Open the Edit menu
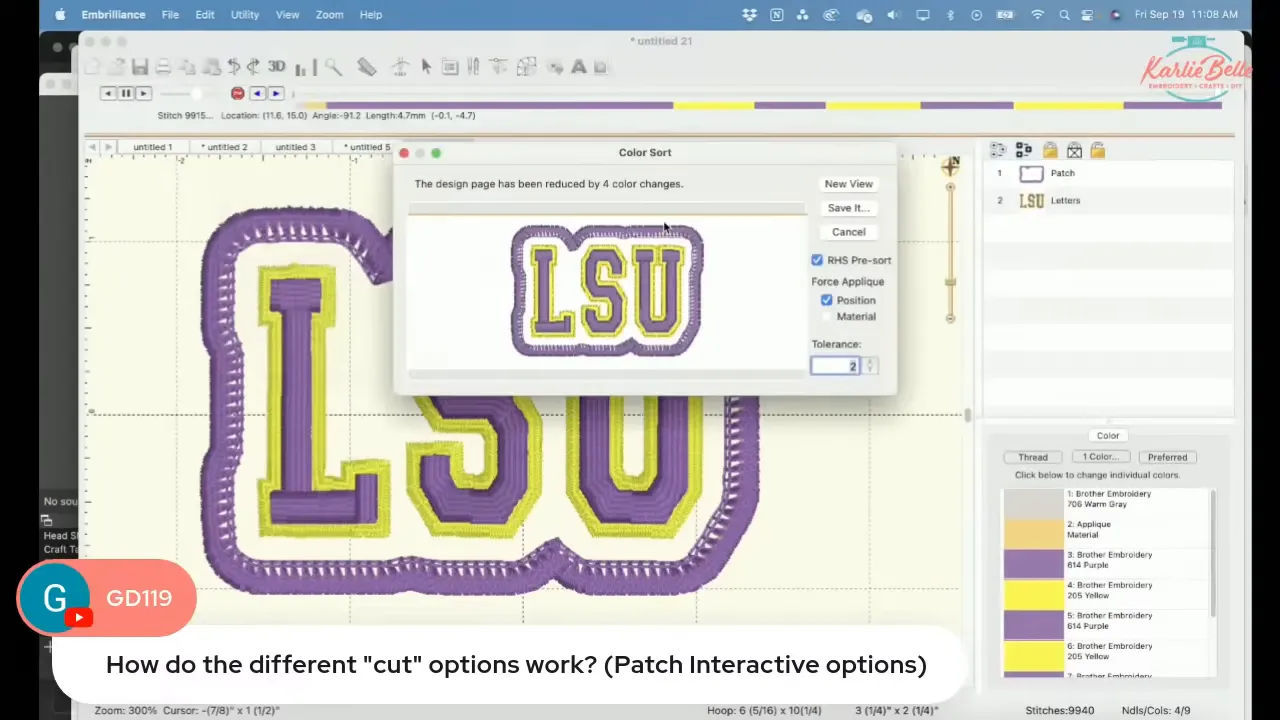The image size is (1280, 720). 205,14
